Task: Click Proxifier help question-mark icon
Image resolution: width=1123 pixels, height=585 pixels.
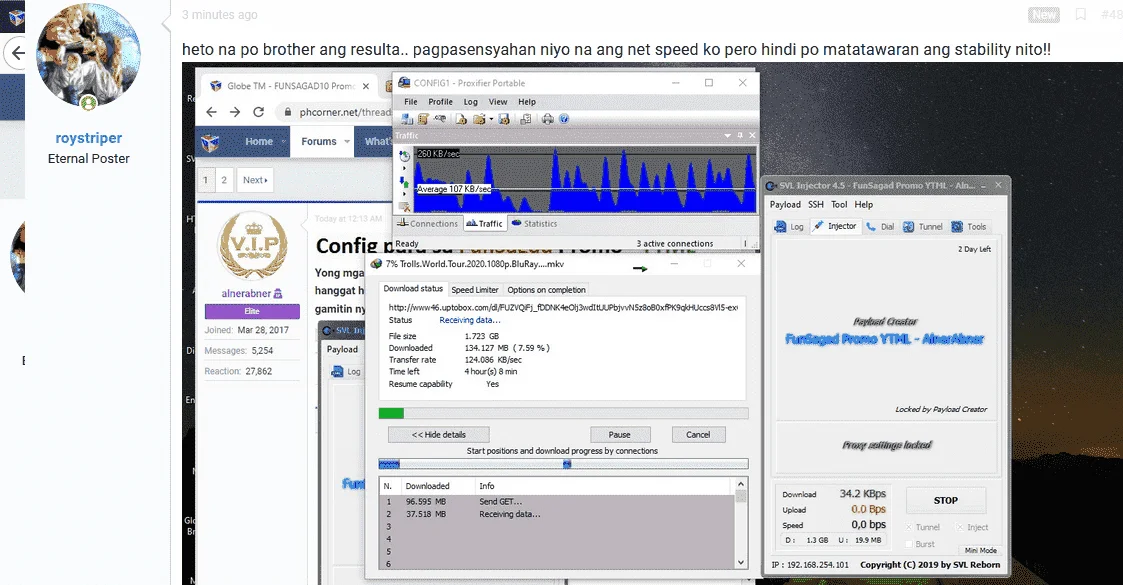Action: click(564, 119)
